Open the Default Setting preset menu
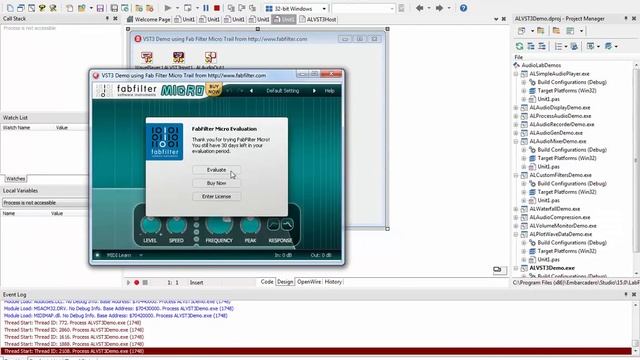Image resolution: width=640 pixels, height=360 pixels. pyautogui.click(x=282, y=91)
